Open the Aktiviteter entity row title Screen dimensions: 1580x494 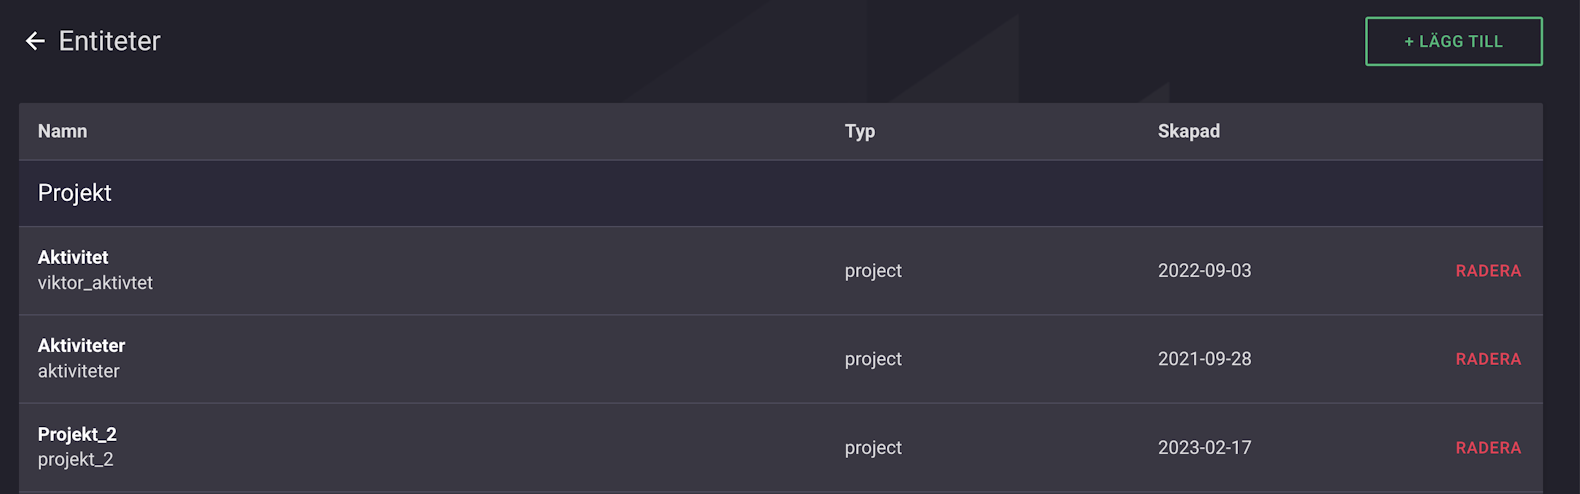click(x=81, y=346)
